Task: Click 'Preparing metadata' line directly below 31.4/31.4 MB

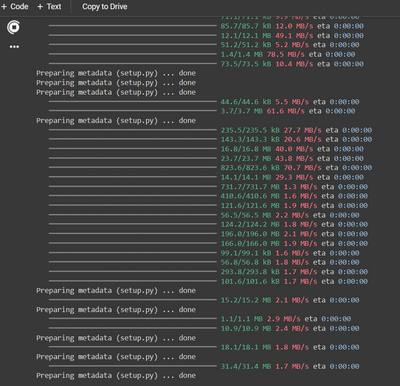Action: point(116,376)
